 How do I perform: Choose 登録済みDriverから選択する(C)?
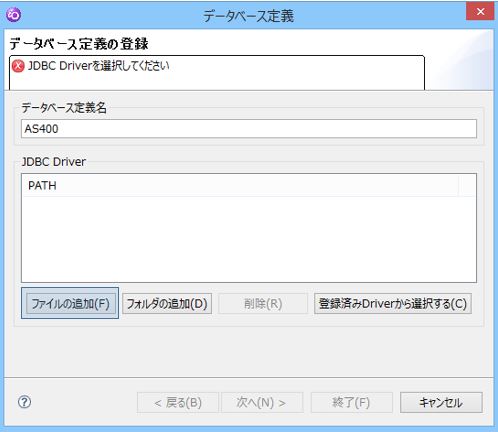[393, 303]
